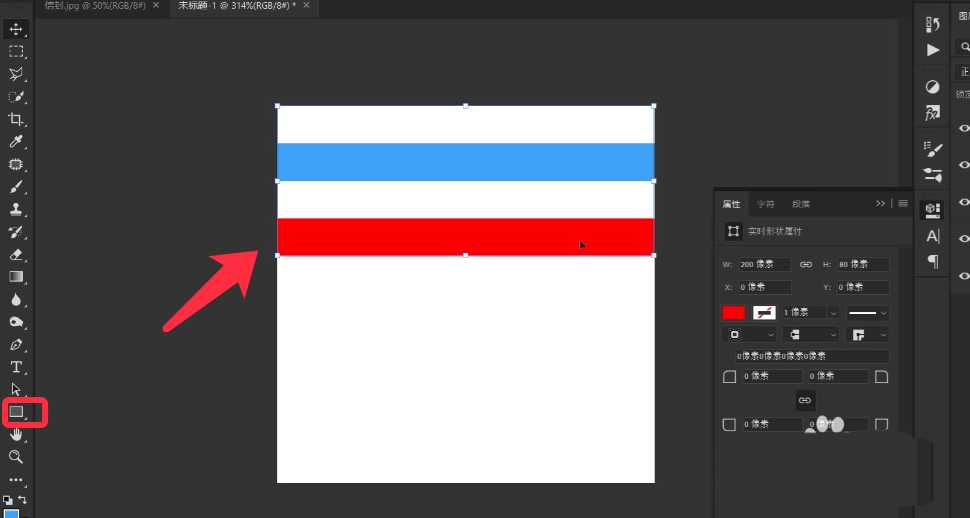Open the stroke line join dropdown
The image size is (970, 518).
868,334
